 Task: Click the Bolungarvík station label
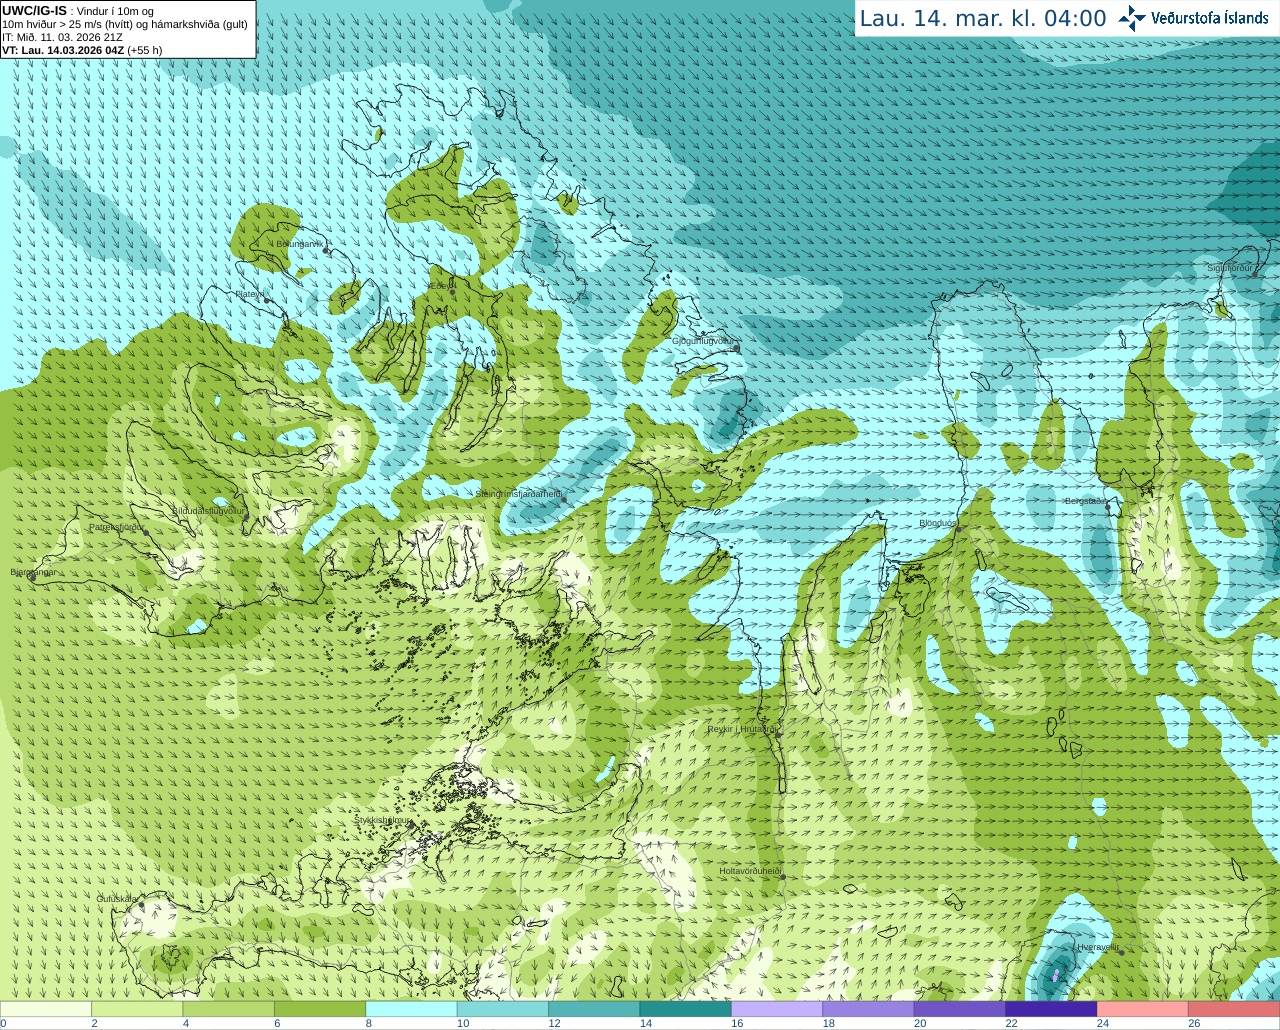coord(300,244)
